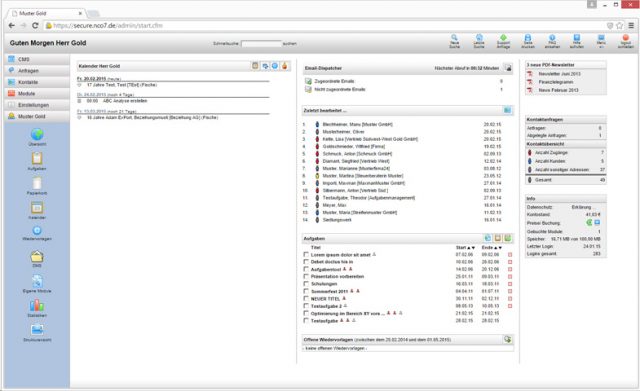Screen dimensions: 640x391
Task: Click the Neue Suche magnifier icon
Action: (x=454, y=38)
